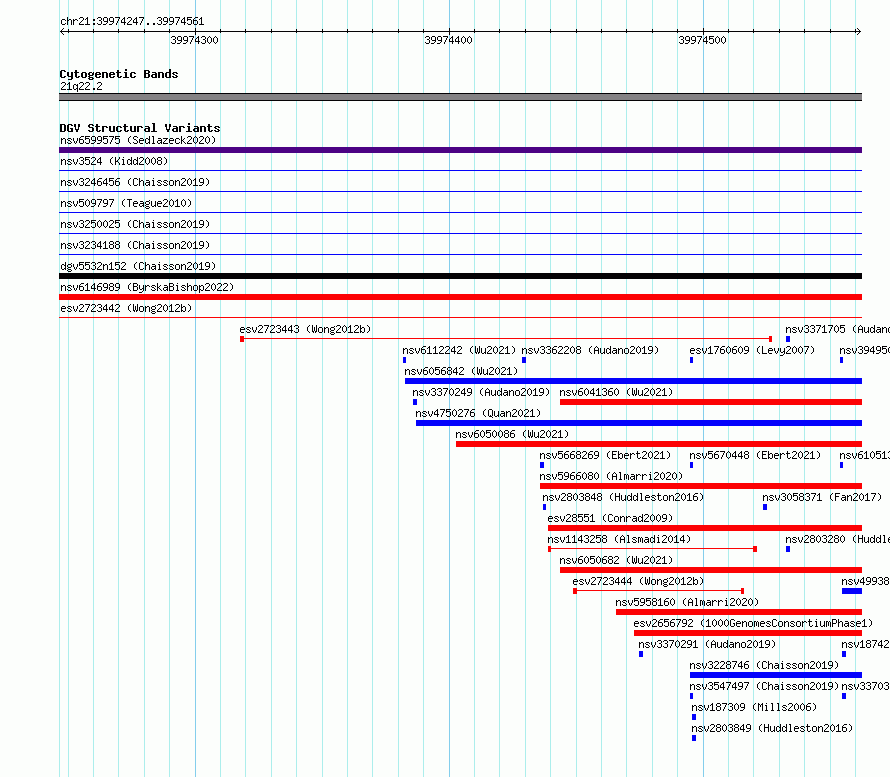Image resolution: width=890 pixels, height=777 pixels.
Task: Select nsv4750276 (Quan2021) label
Action: coord(478,413)
